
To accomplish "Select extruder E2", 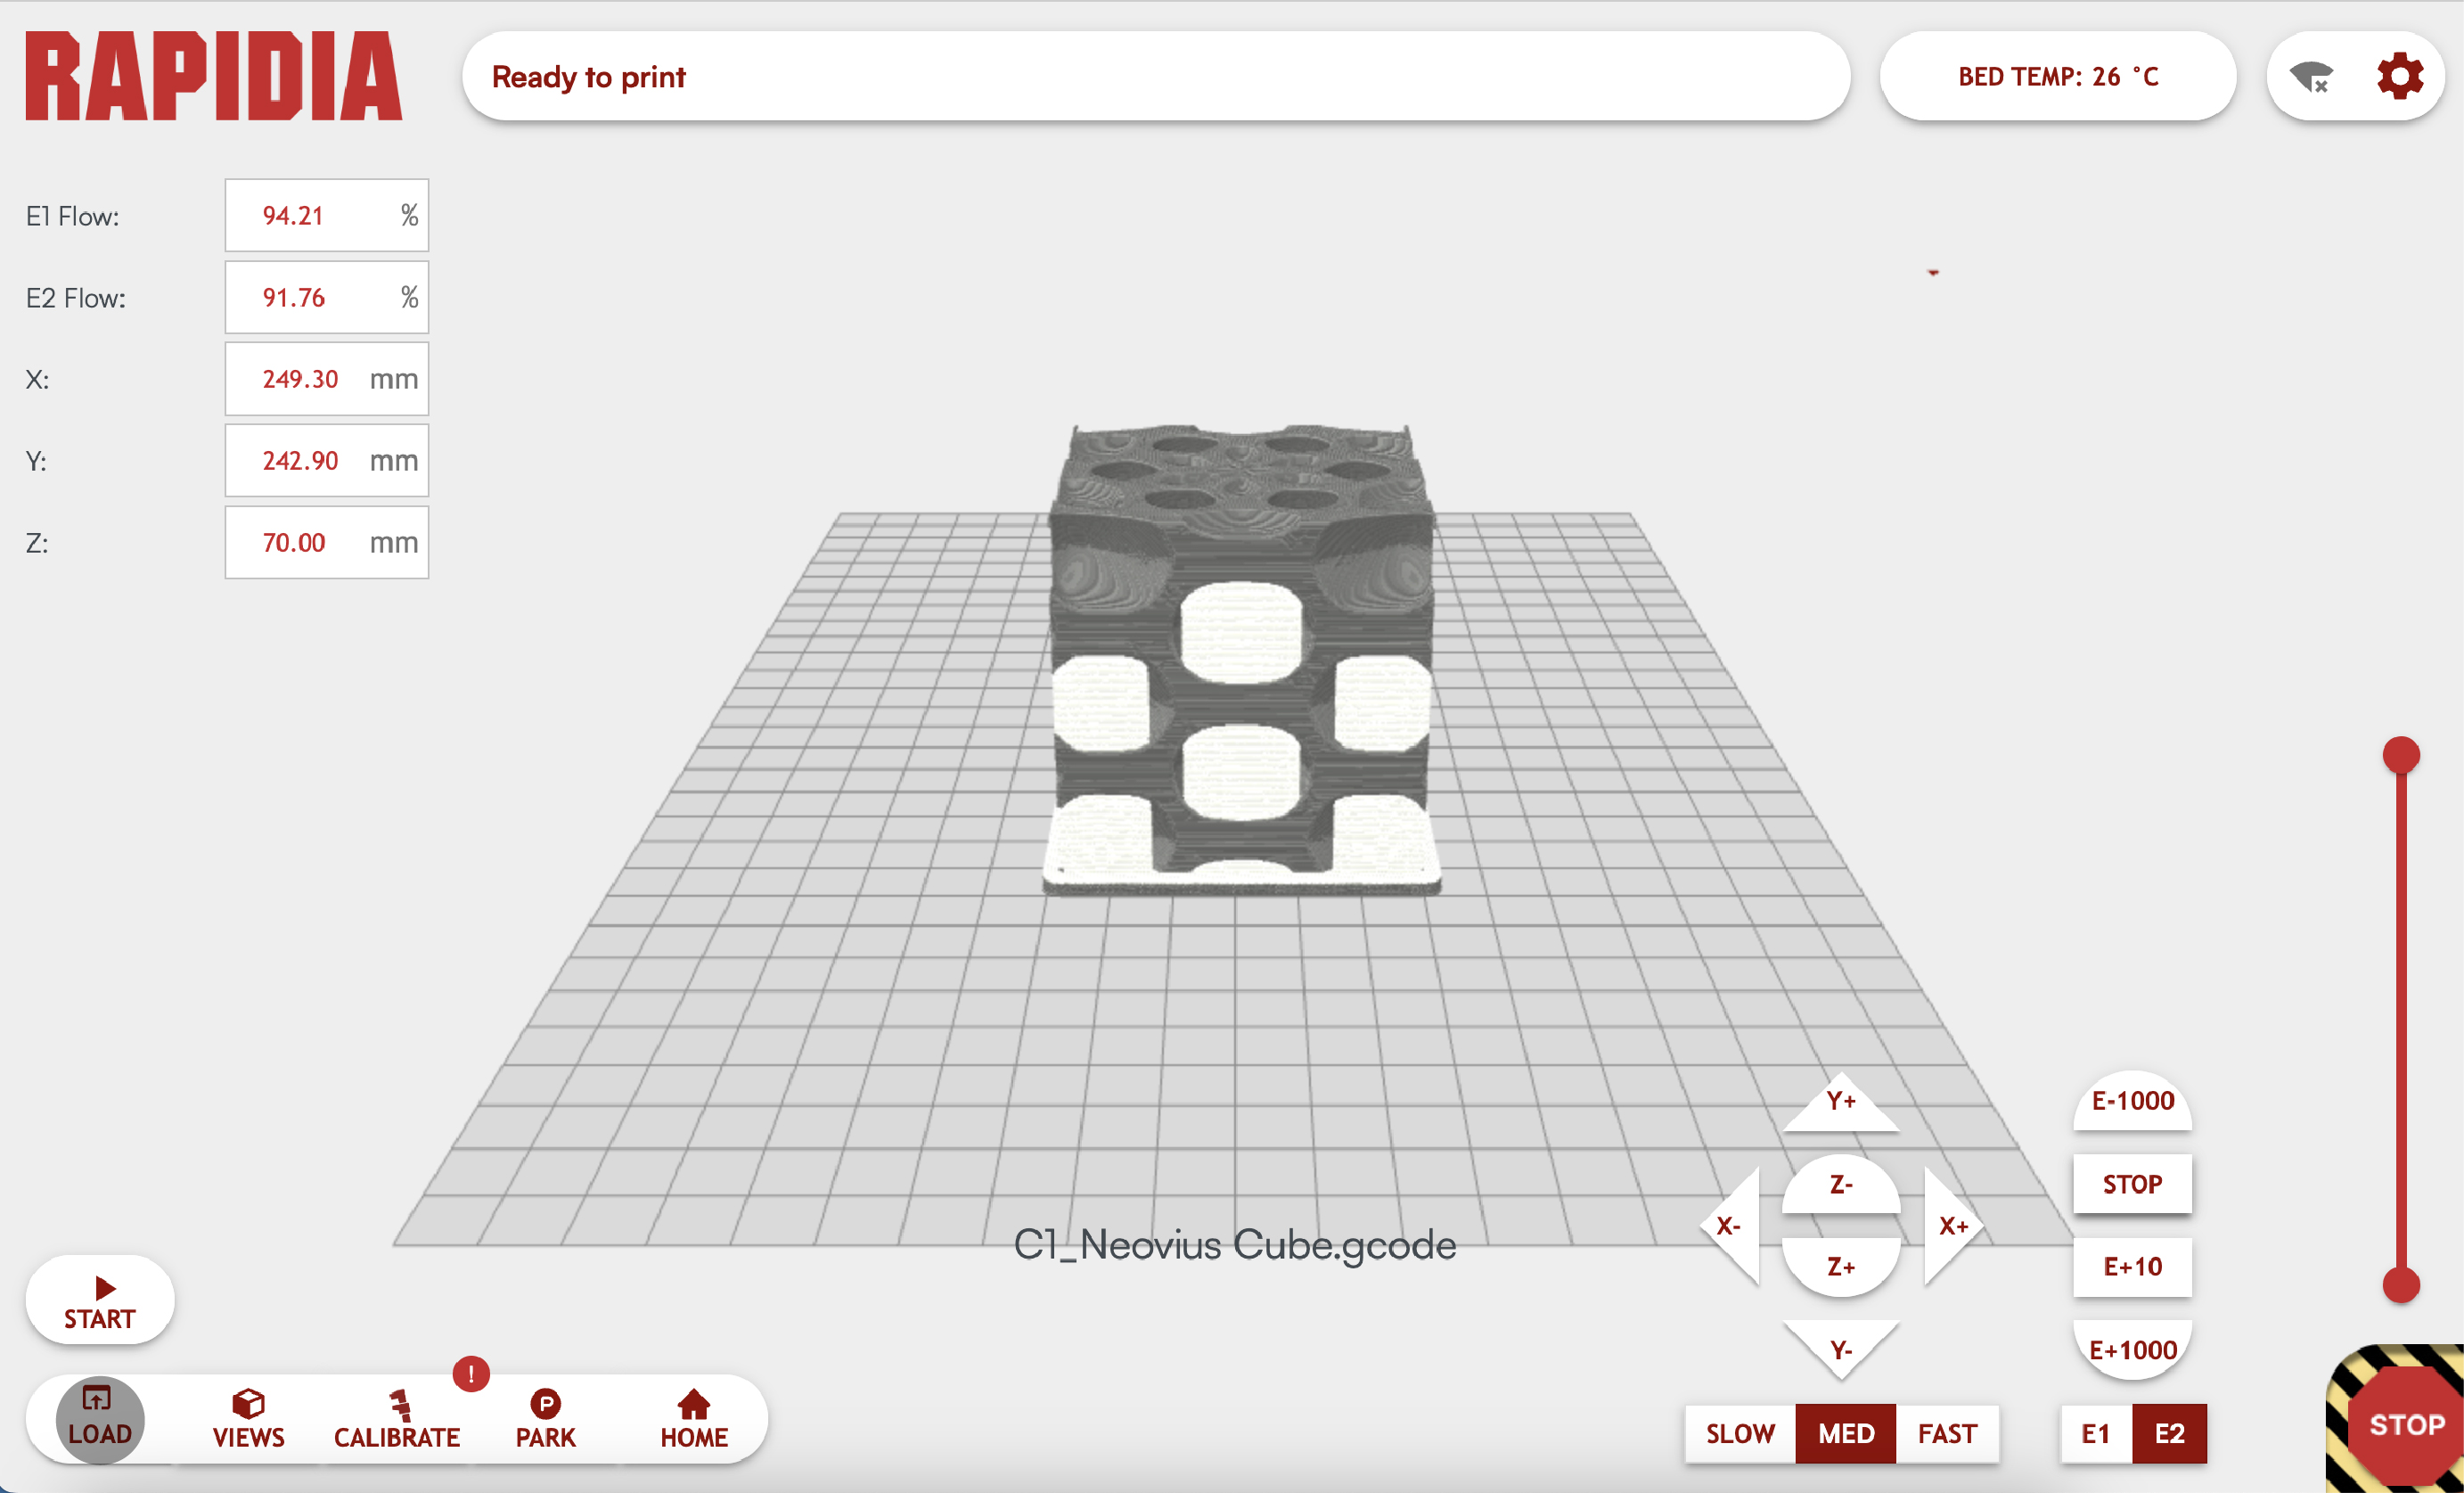I will point(2169,1433).
